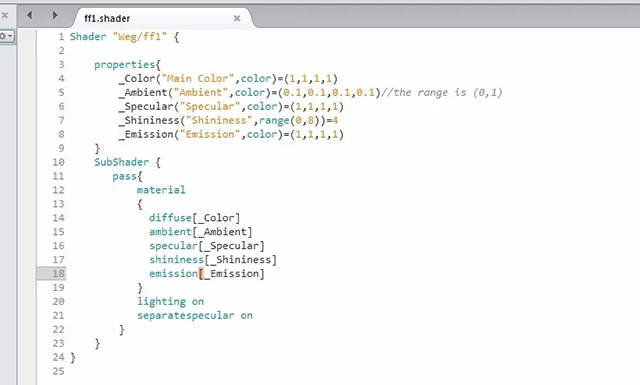Click ambient[_Ambient] line
Screen dimensions: 640x385
[201, 232]
